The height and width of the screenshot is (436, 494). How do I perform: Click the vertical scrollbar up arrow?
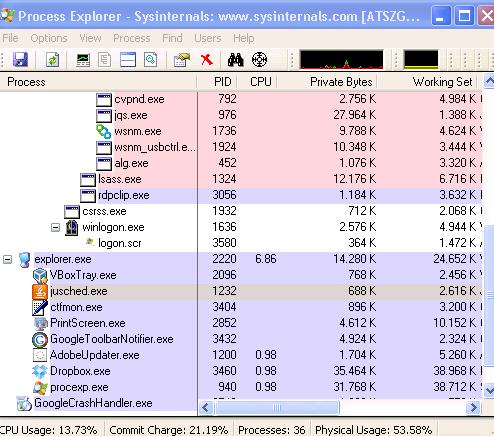489,81
